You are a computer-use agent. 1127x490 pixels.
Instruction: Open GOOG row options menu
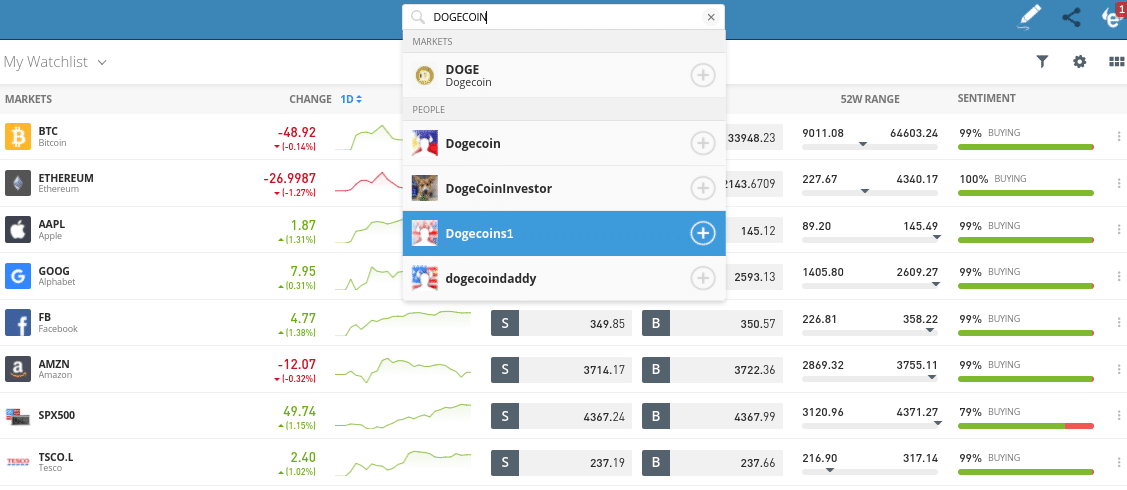1118,276
